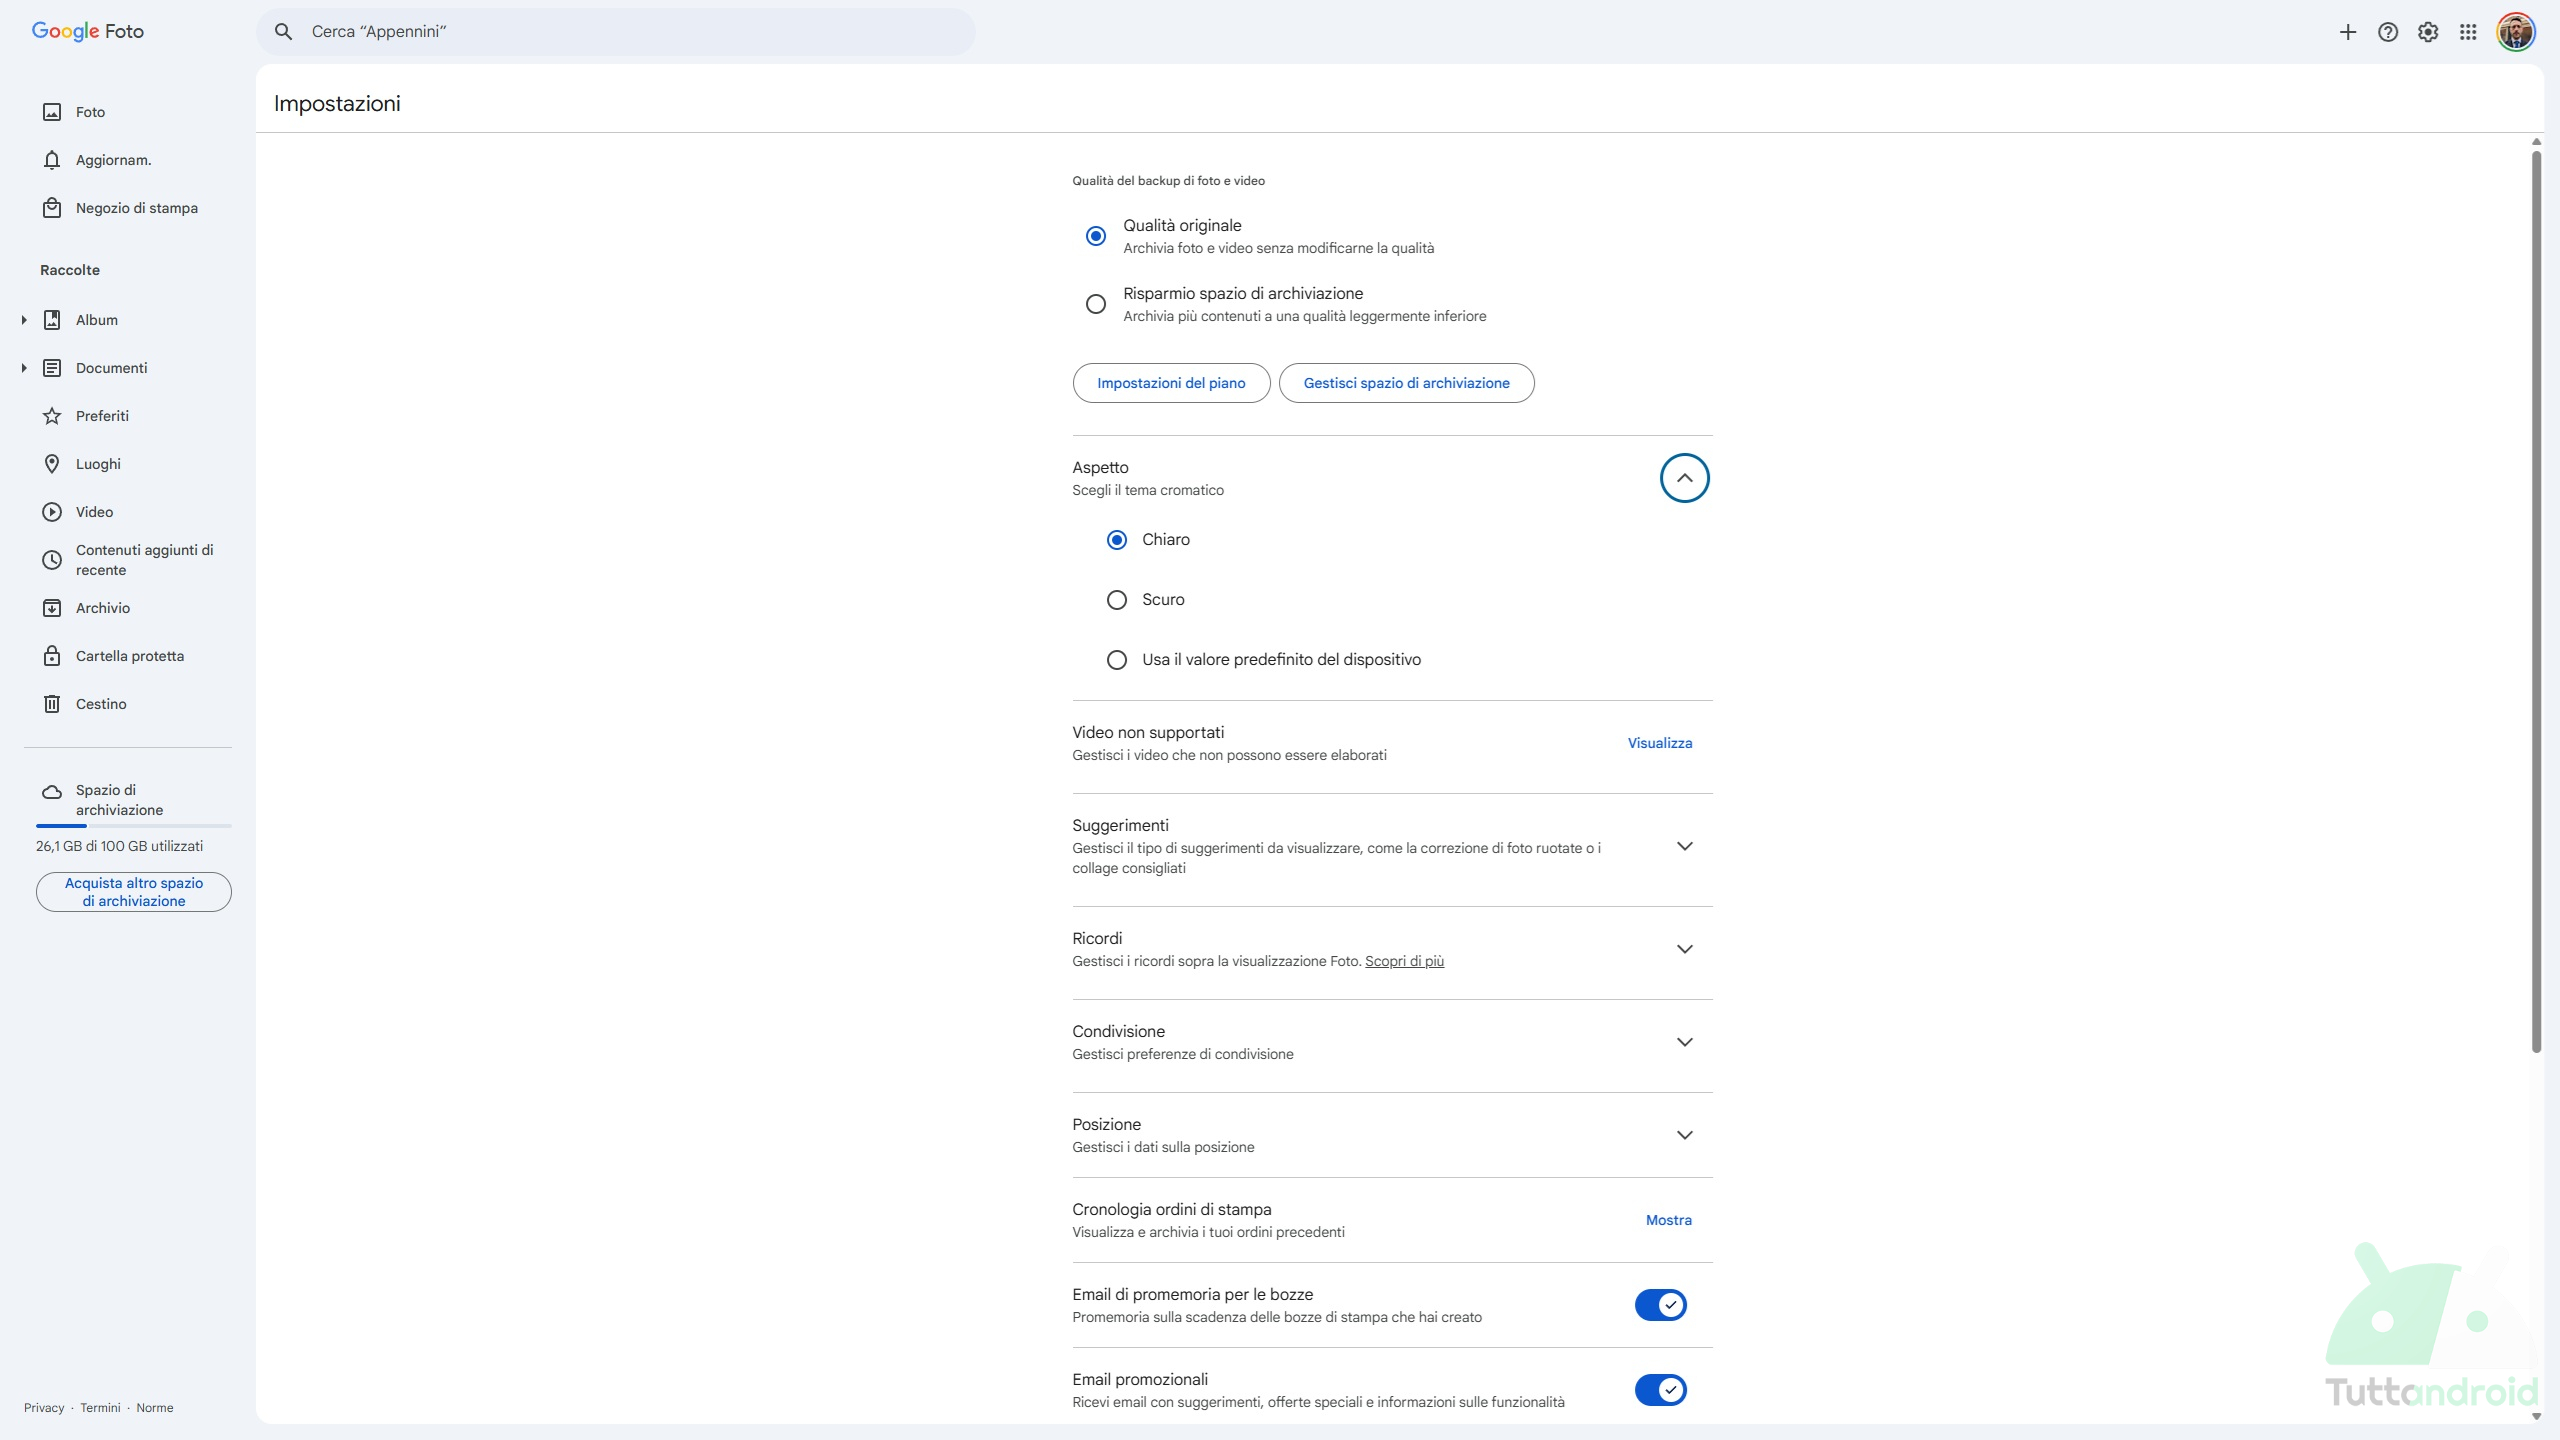Image resolution: width=2560 pixels, height=1440 pixels.
Task: Select the Scuro theme radio button
Action: tap(1116, 600)
